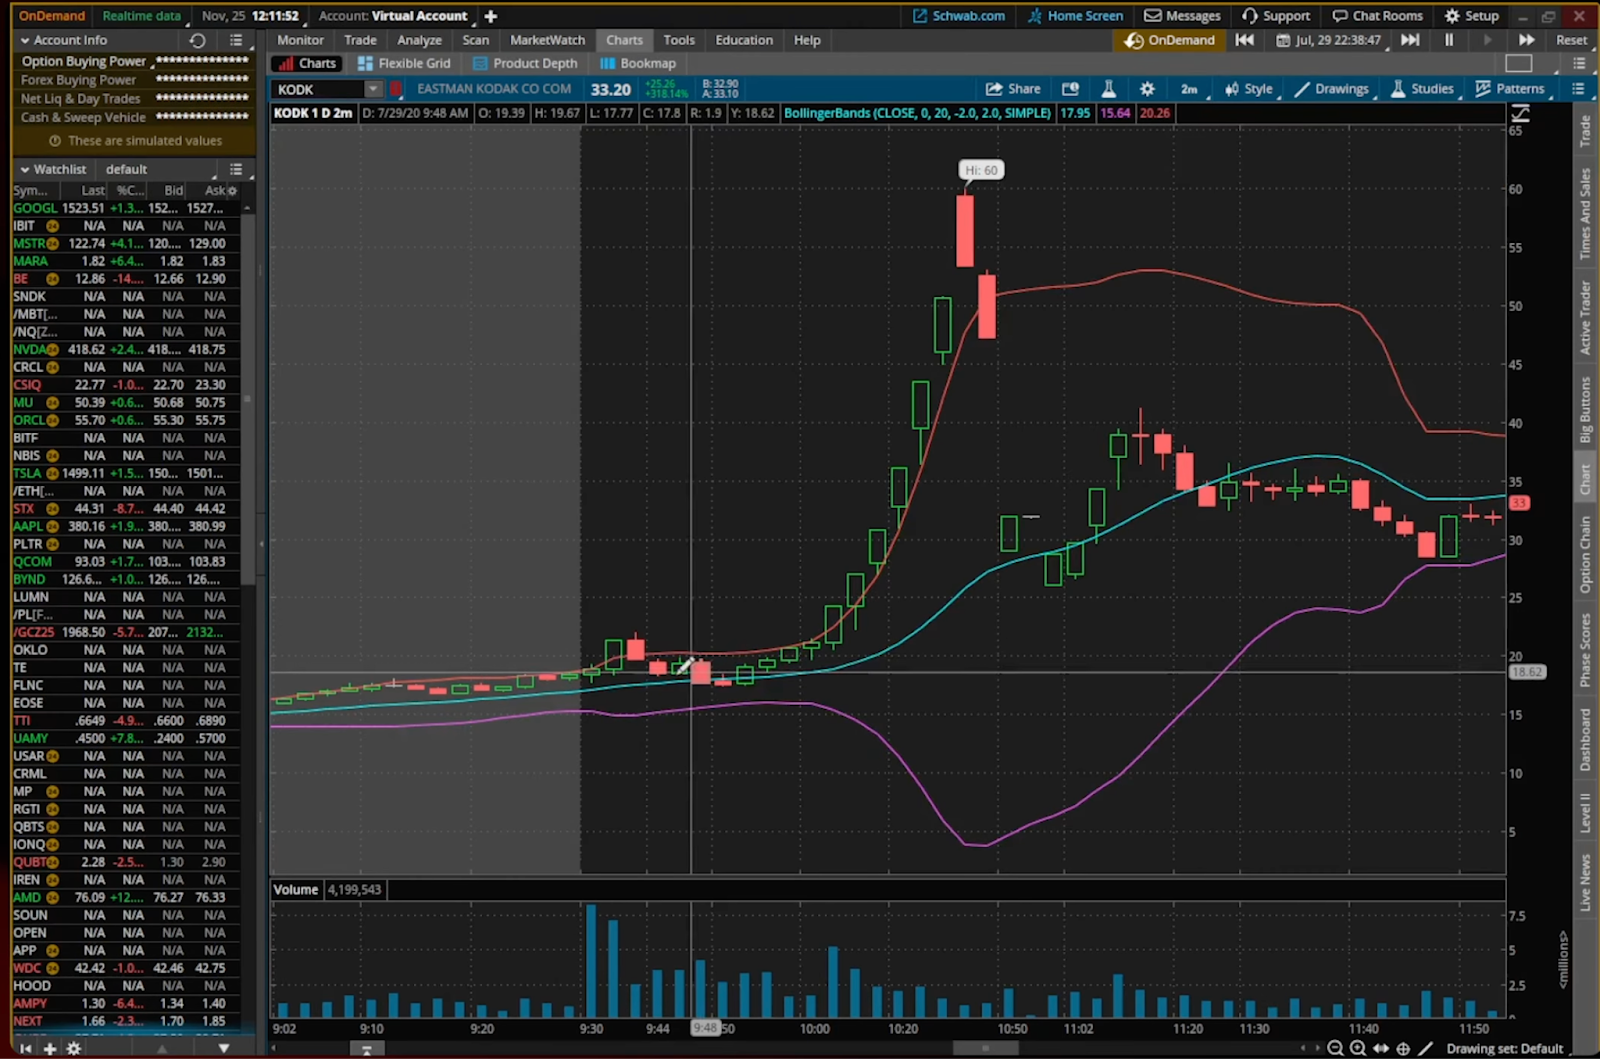This screenshot has height=1059, width=1600.
Task: Click the chart zoom in magnifier
Action: point(1357,1048)
